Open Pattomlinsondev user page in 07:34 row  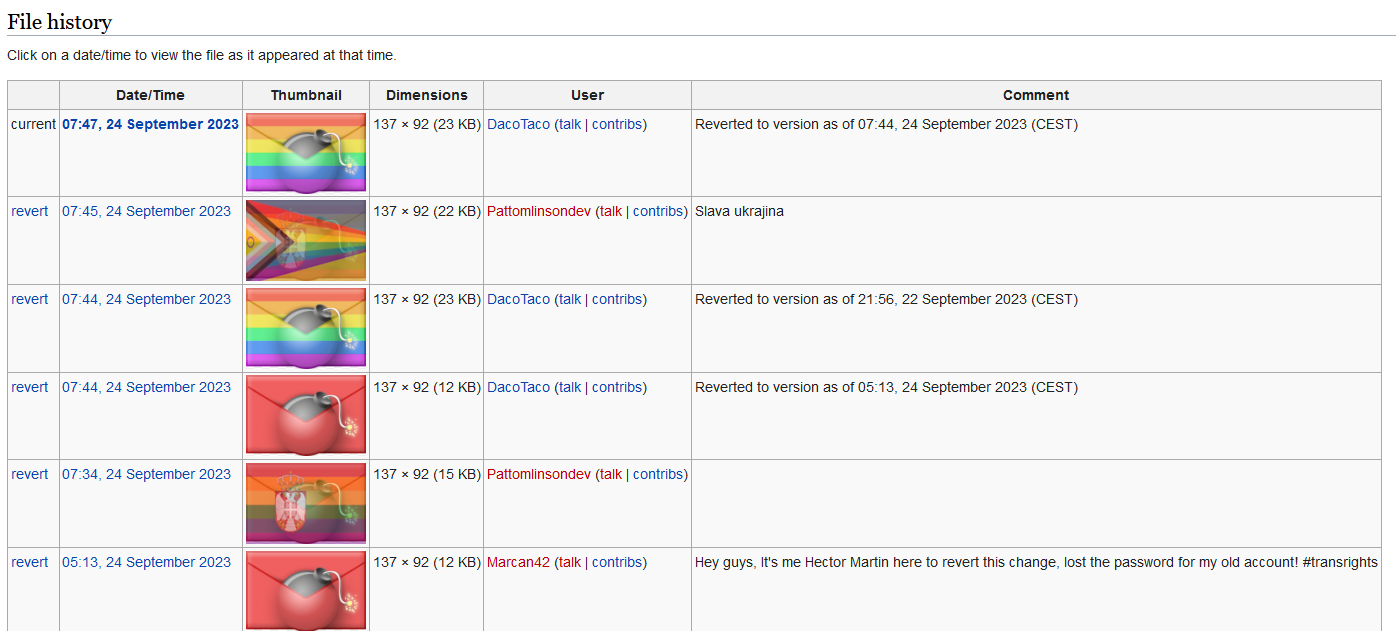click(539, 474)
